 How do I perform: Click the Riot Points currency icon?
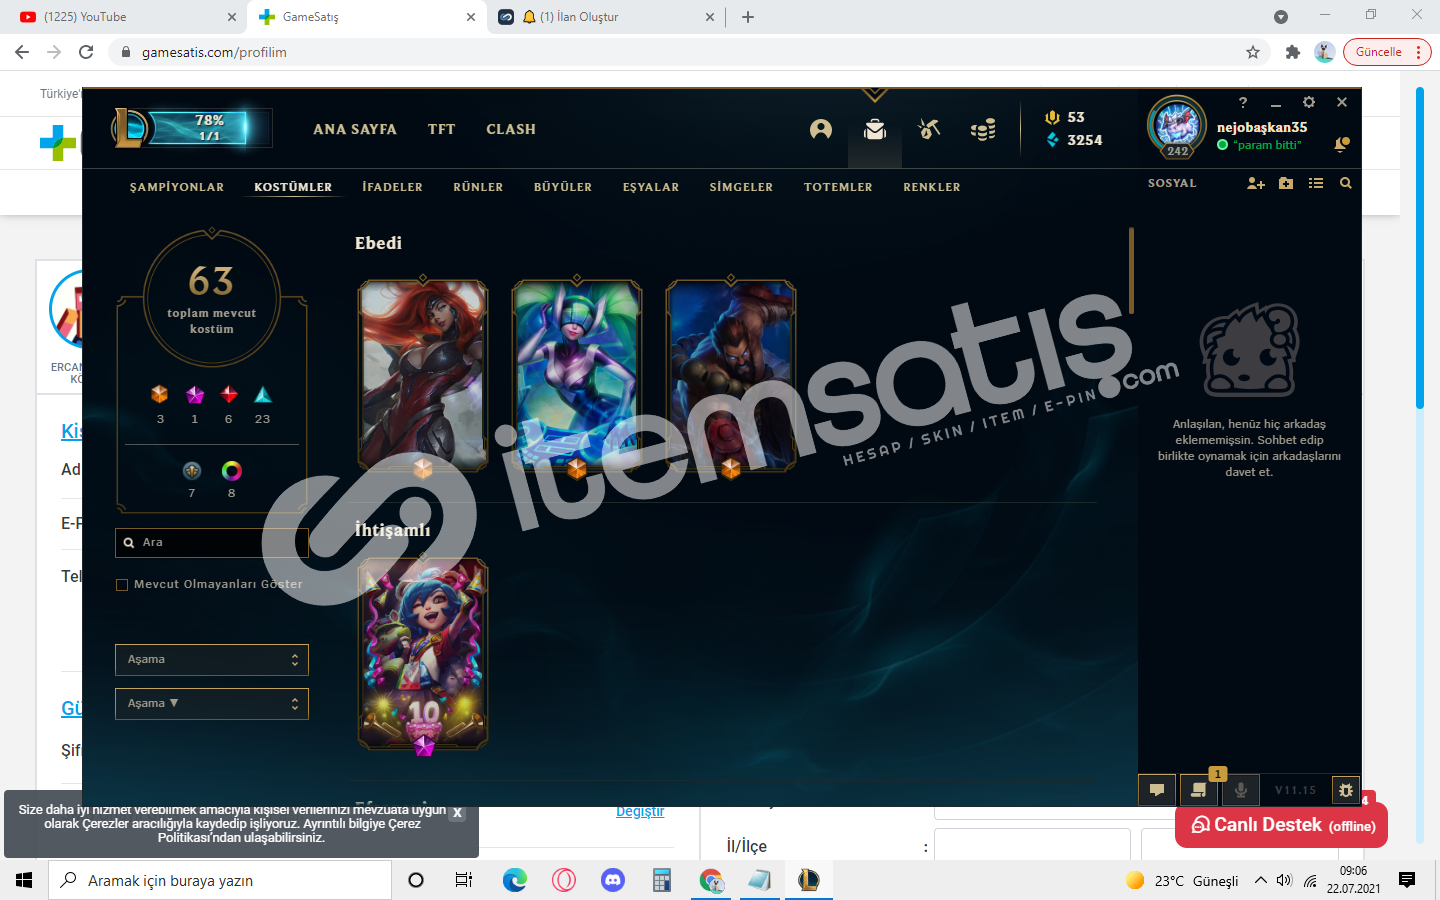pos(1052,117)
